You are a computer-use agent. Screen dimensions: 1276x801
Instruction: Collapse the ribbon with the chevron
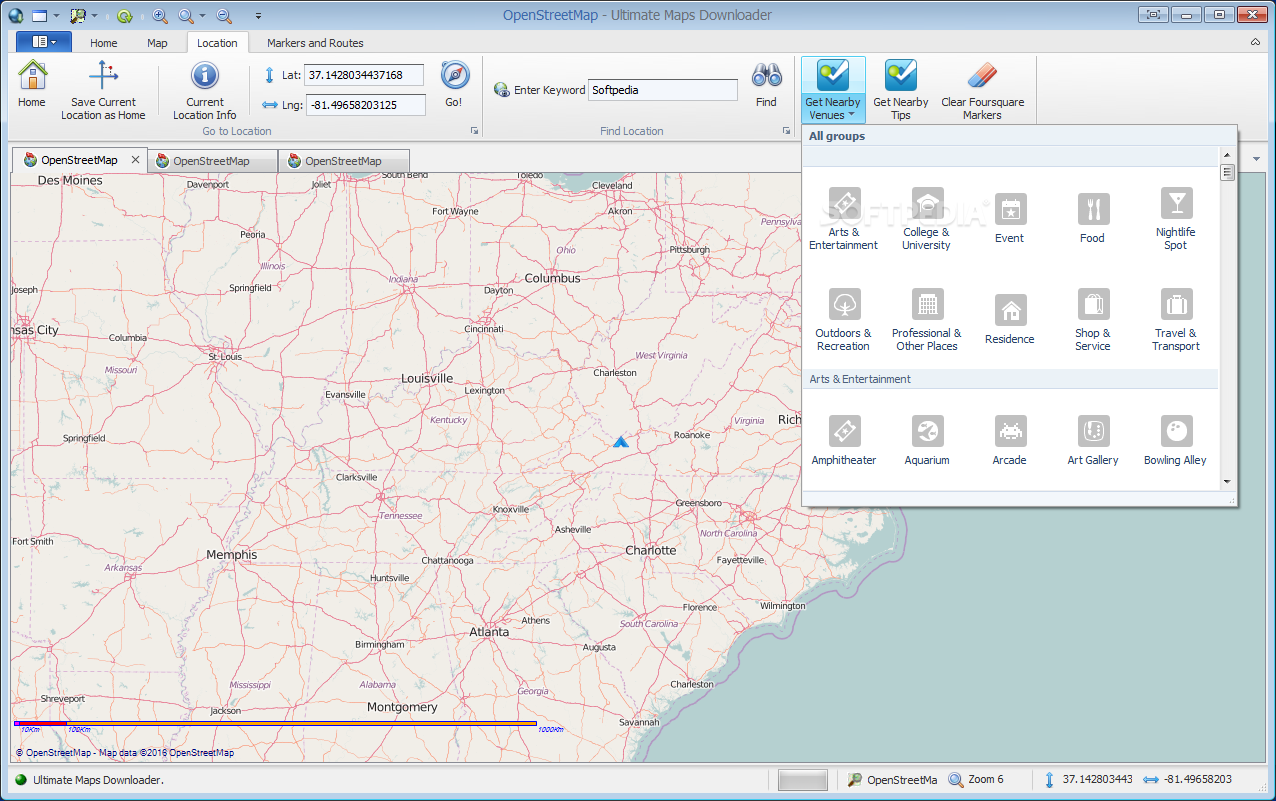pyautogui.click(x=1255, y=42)
